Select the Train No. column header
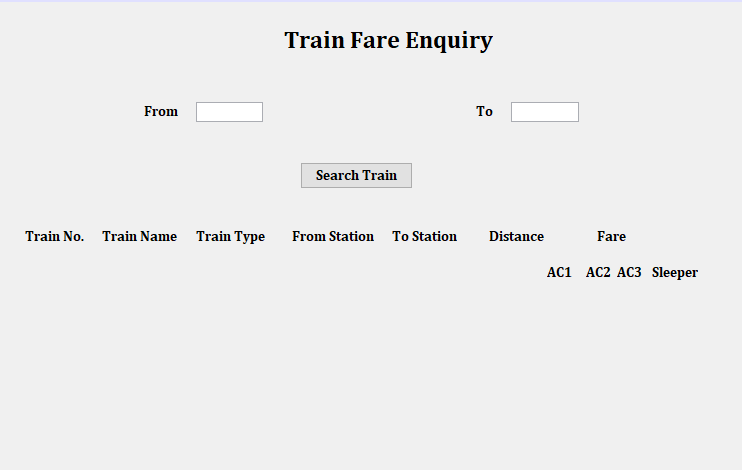742x470 pixels. point(54,237)
